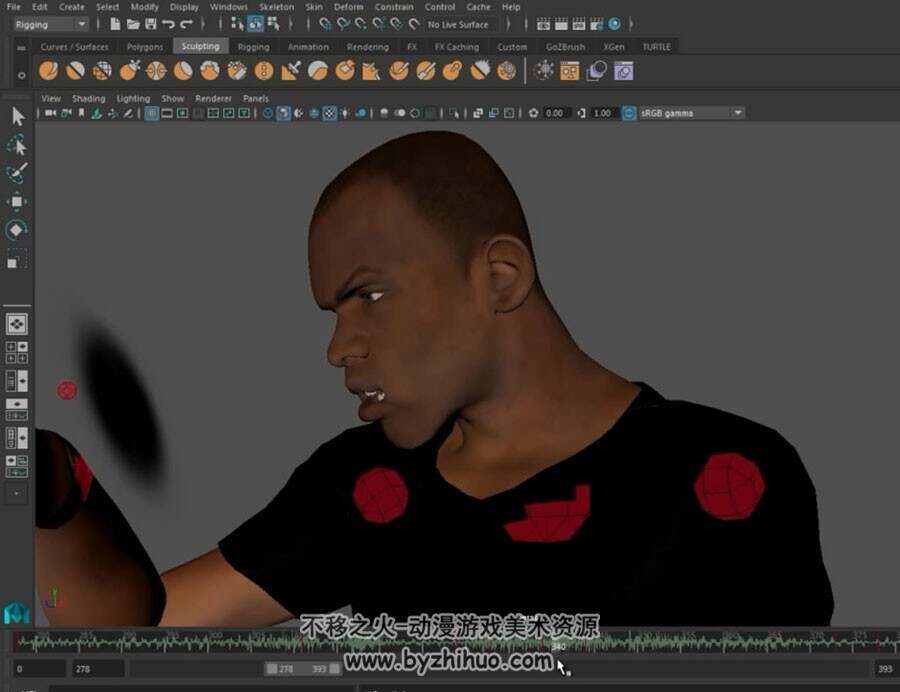Select the Knife sculpt brush
This screenshot has height=692, width=900.
[398, 71]
